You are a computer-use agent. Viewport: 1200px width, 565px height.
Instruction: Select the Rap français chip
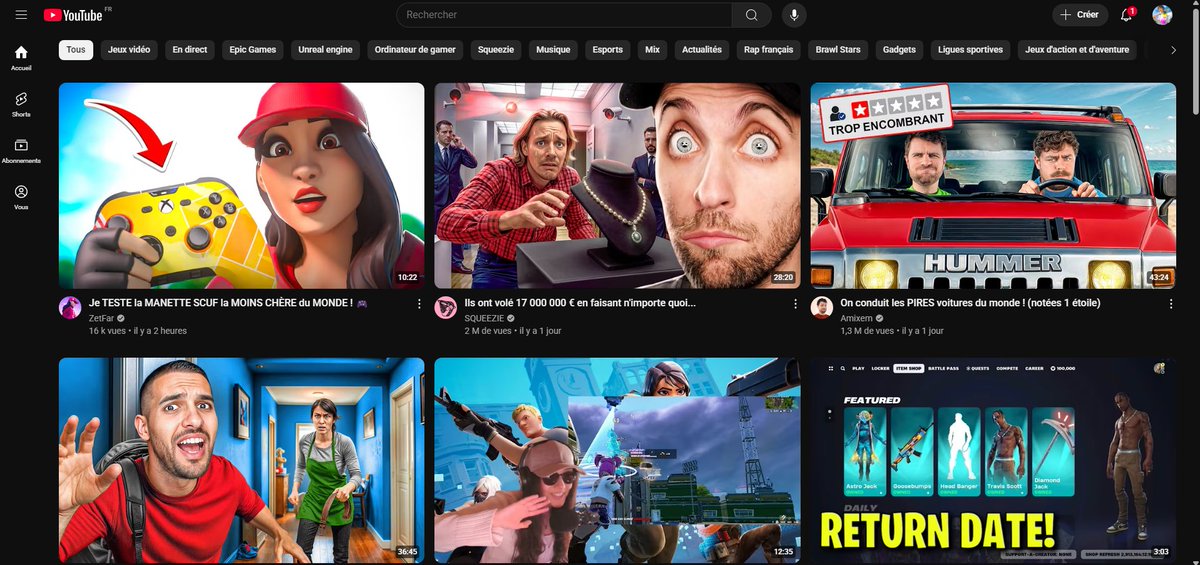coord(769,49)
